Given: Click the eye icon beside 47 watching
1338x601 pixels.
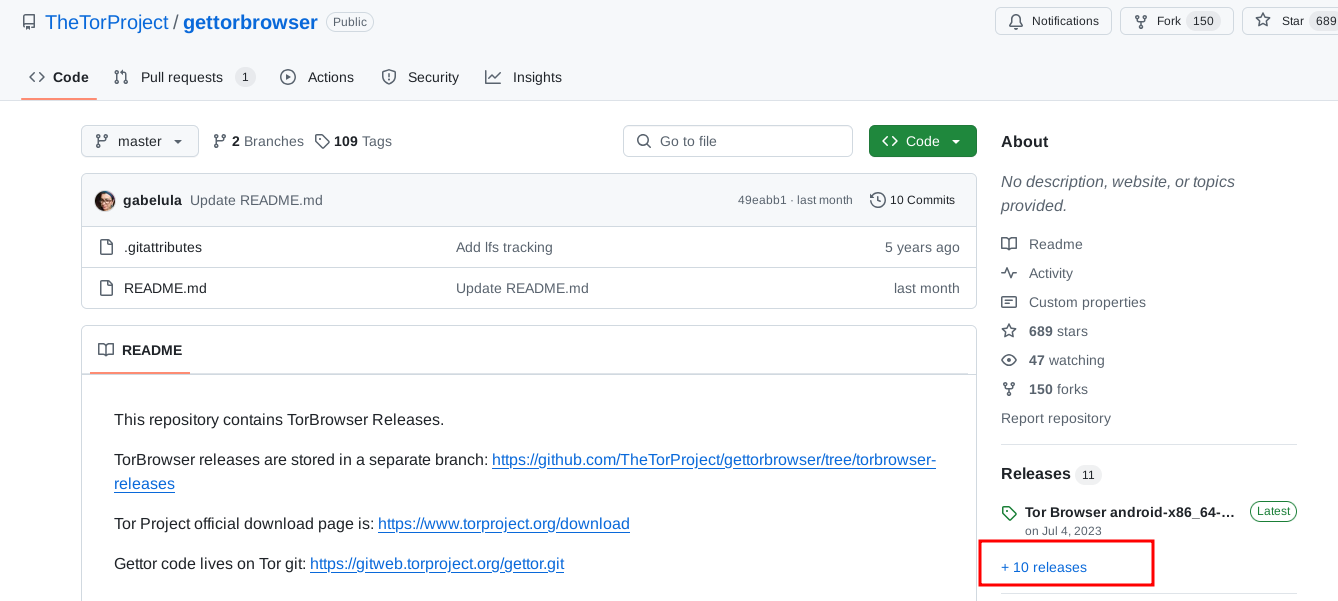Looking at the screenshot, I should (1009, 360).
